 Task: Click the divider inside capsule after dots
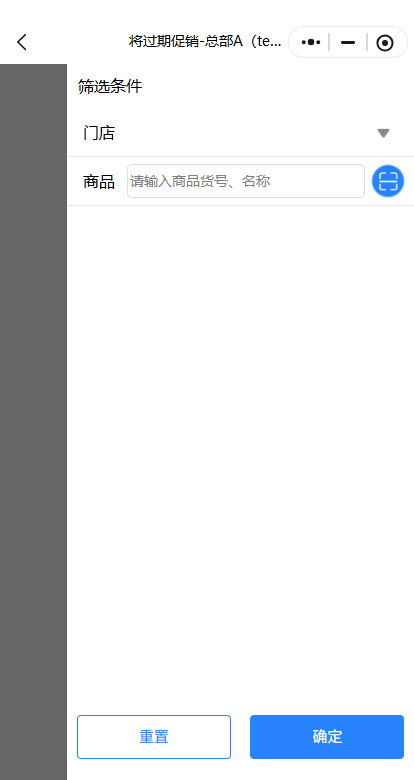tap(329, 42)
